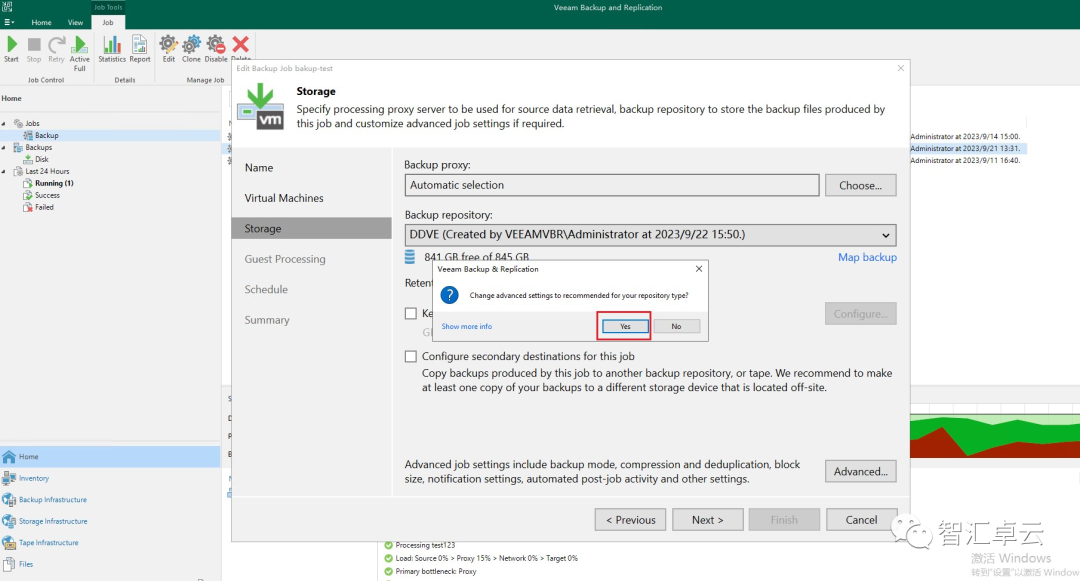
Task: Click the Map backup link
Action: 867,257
